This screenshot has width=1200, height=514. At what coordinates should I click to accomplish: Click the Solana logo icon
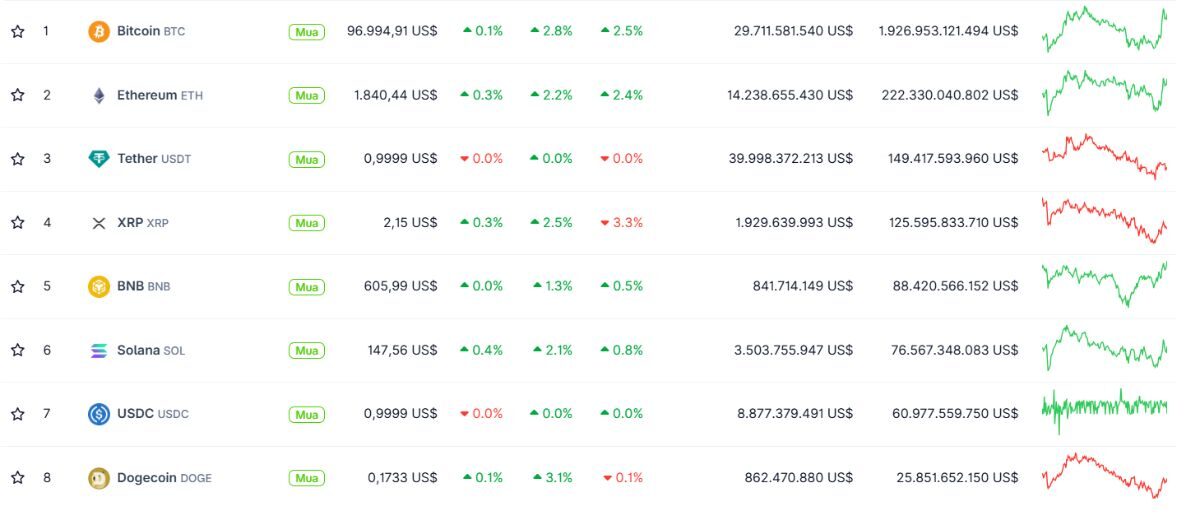tap(99, 350)
